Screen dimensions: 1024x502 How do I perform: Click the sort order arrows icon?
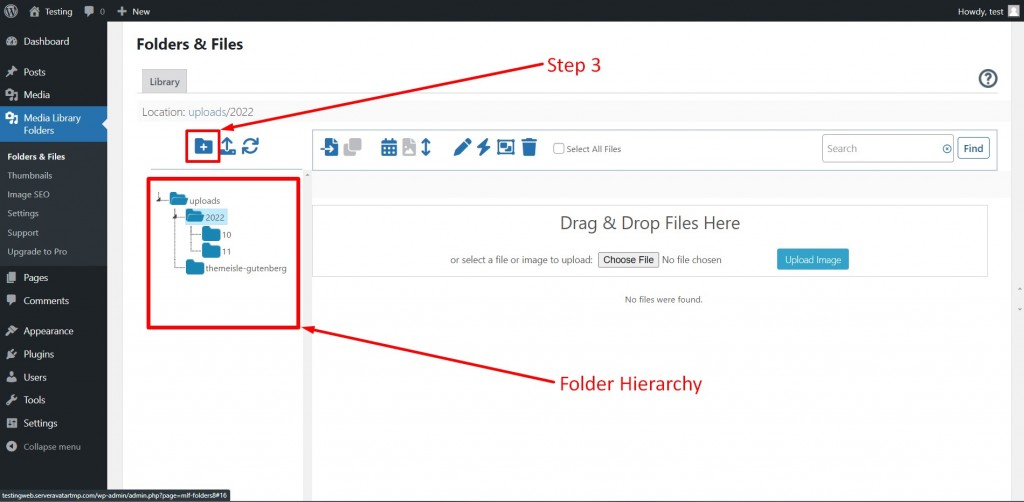click(x=426, y=148)
